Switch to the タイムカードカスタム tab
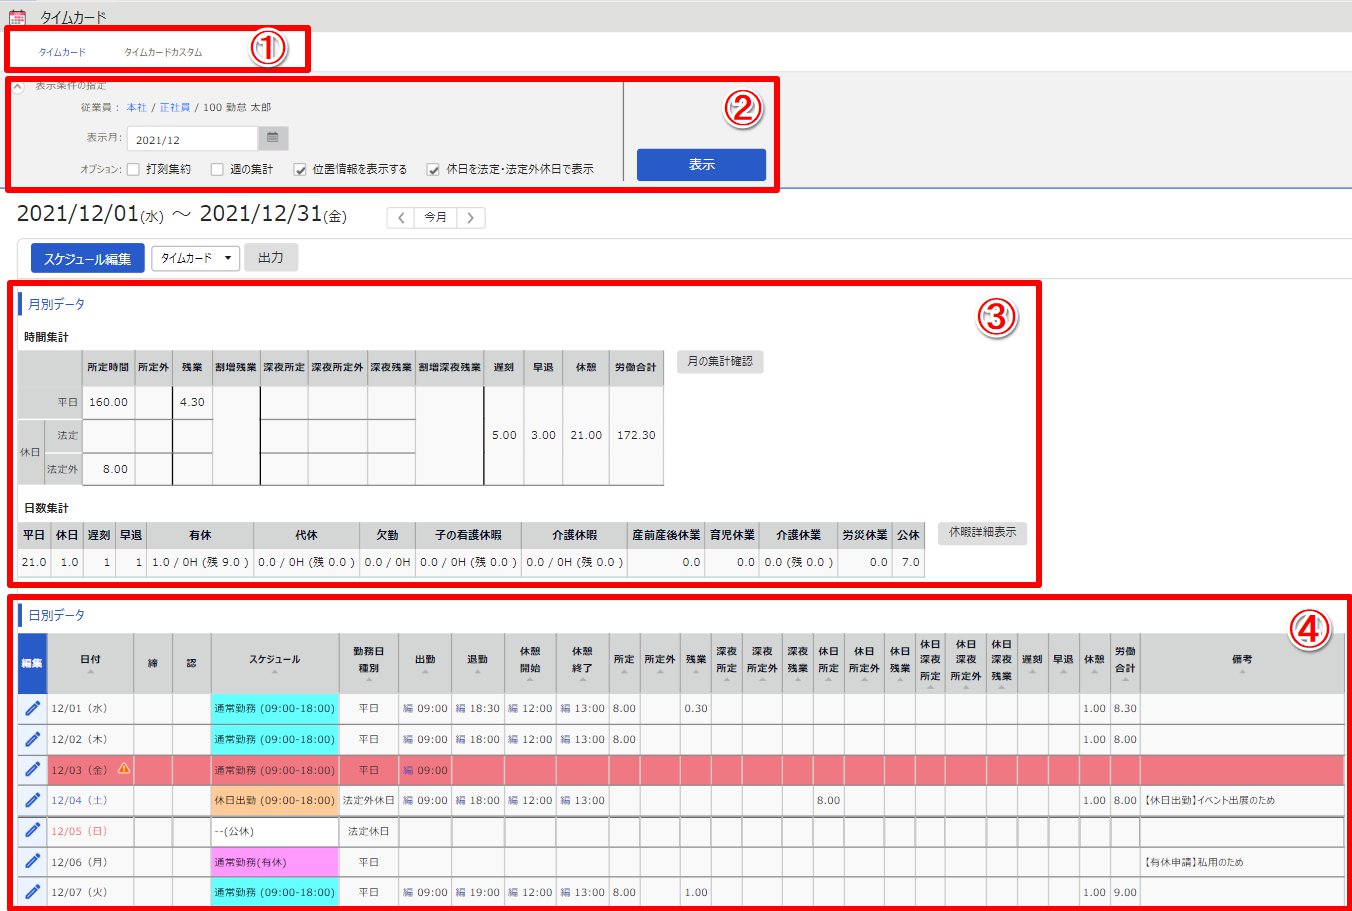Viewport: 1352px width, 911px height. [163, 52]
